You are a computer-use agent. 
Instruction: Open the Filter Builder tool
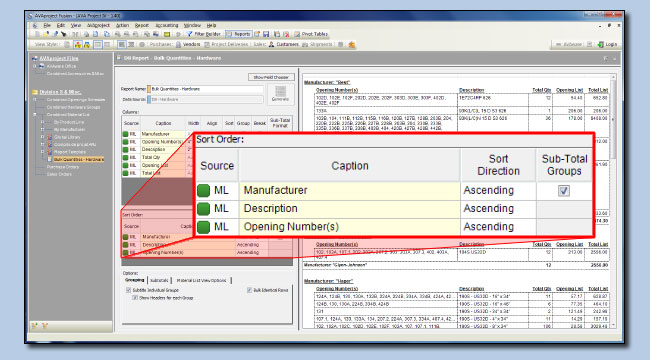[203, 34]
